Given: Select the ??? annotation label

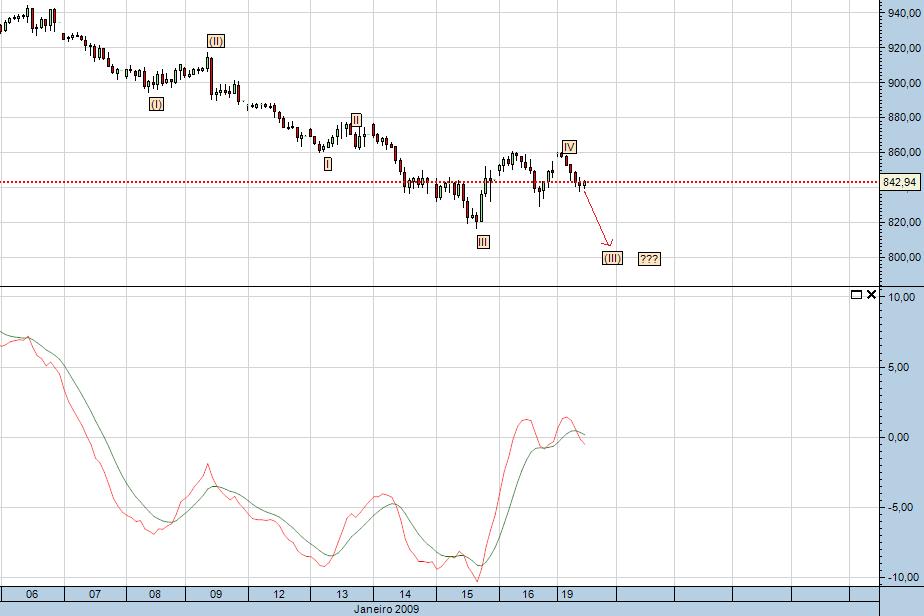Looking at the screenshot, I should point(649,259).
